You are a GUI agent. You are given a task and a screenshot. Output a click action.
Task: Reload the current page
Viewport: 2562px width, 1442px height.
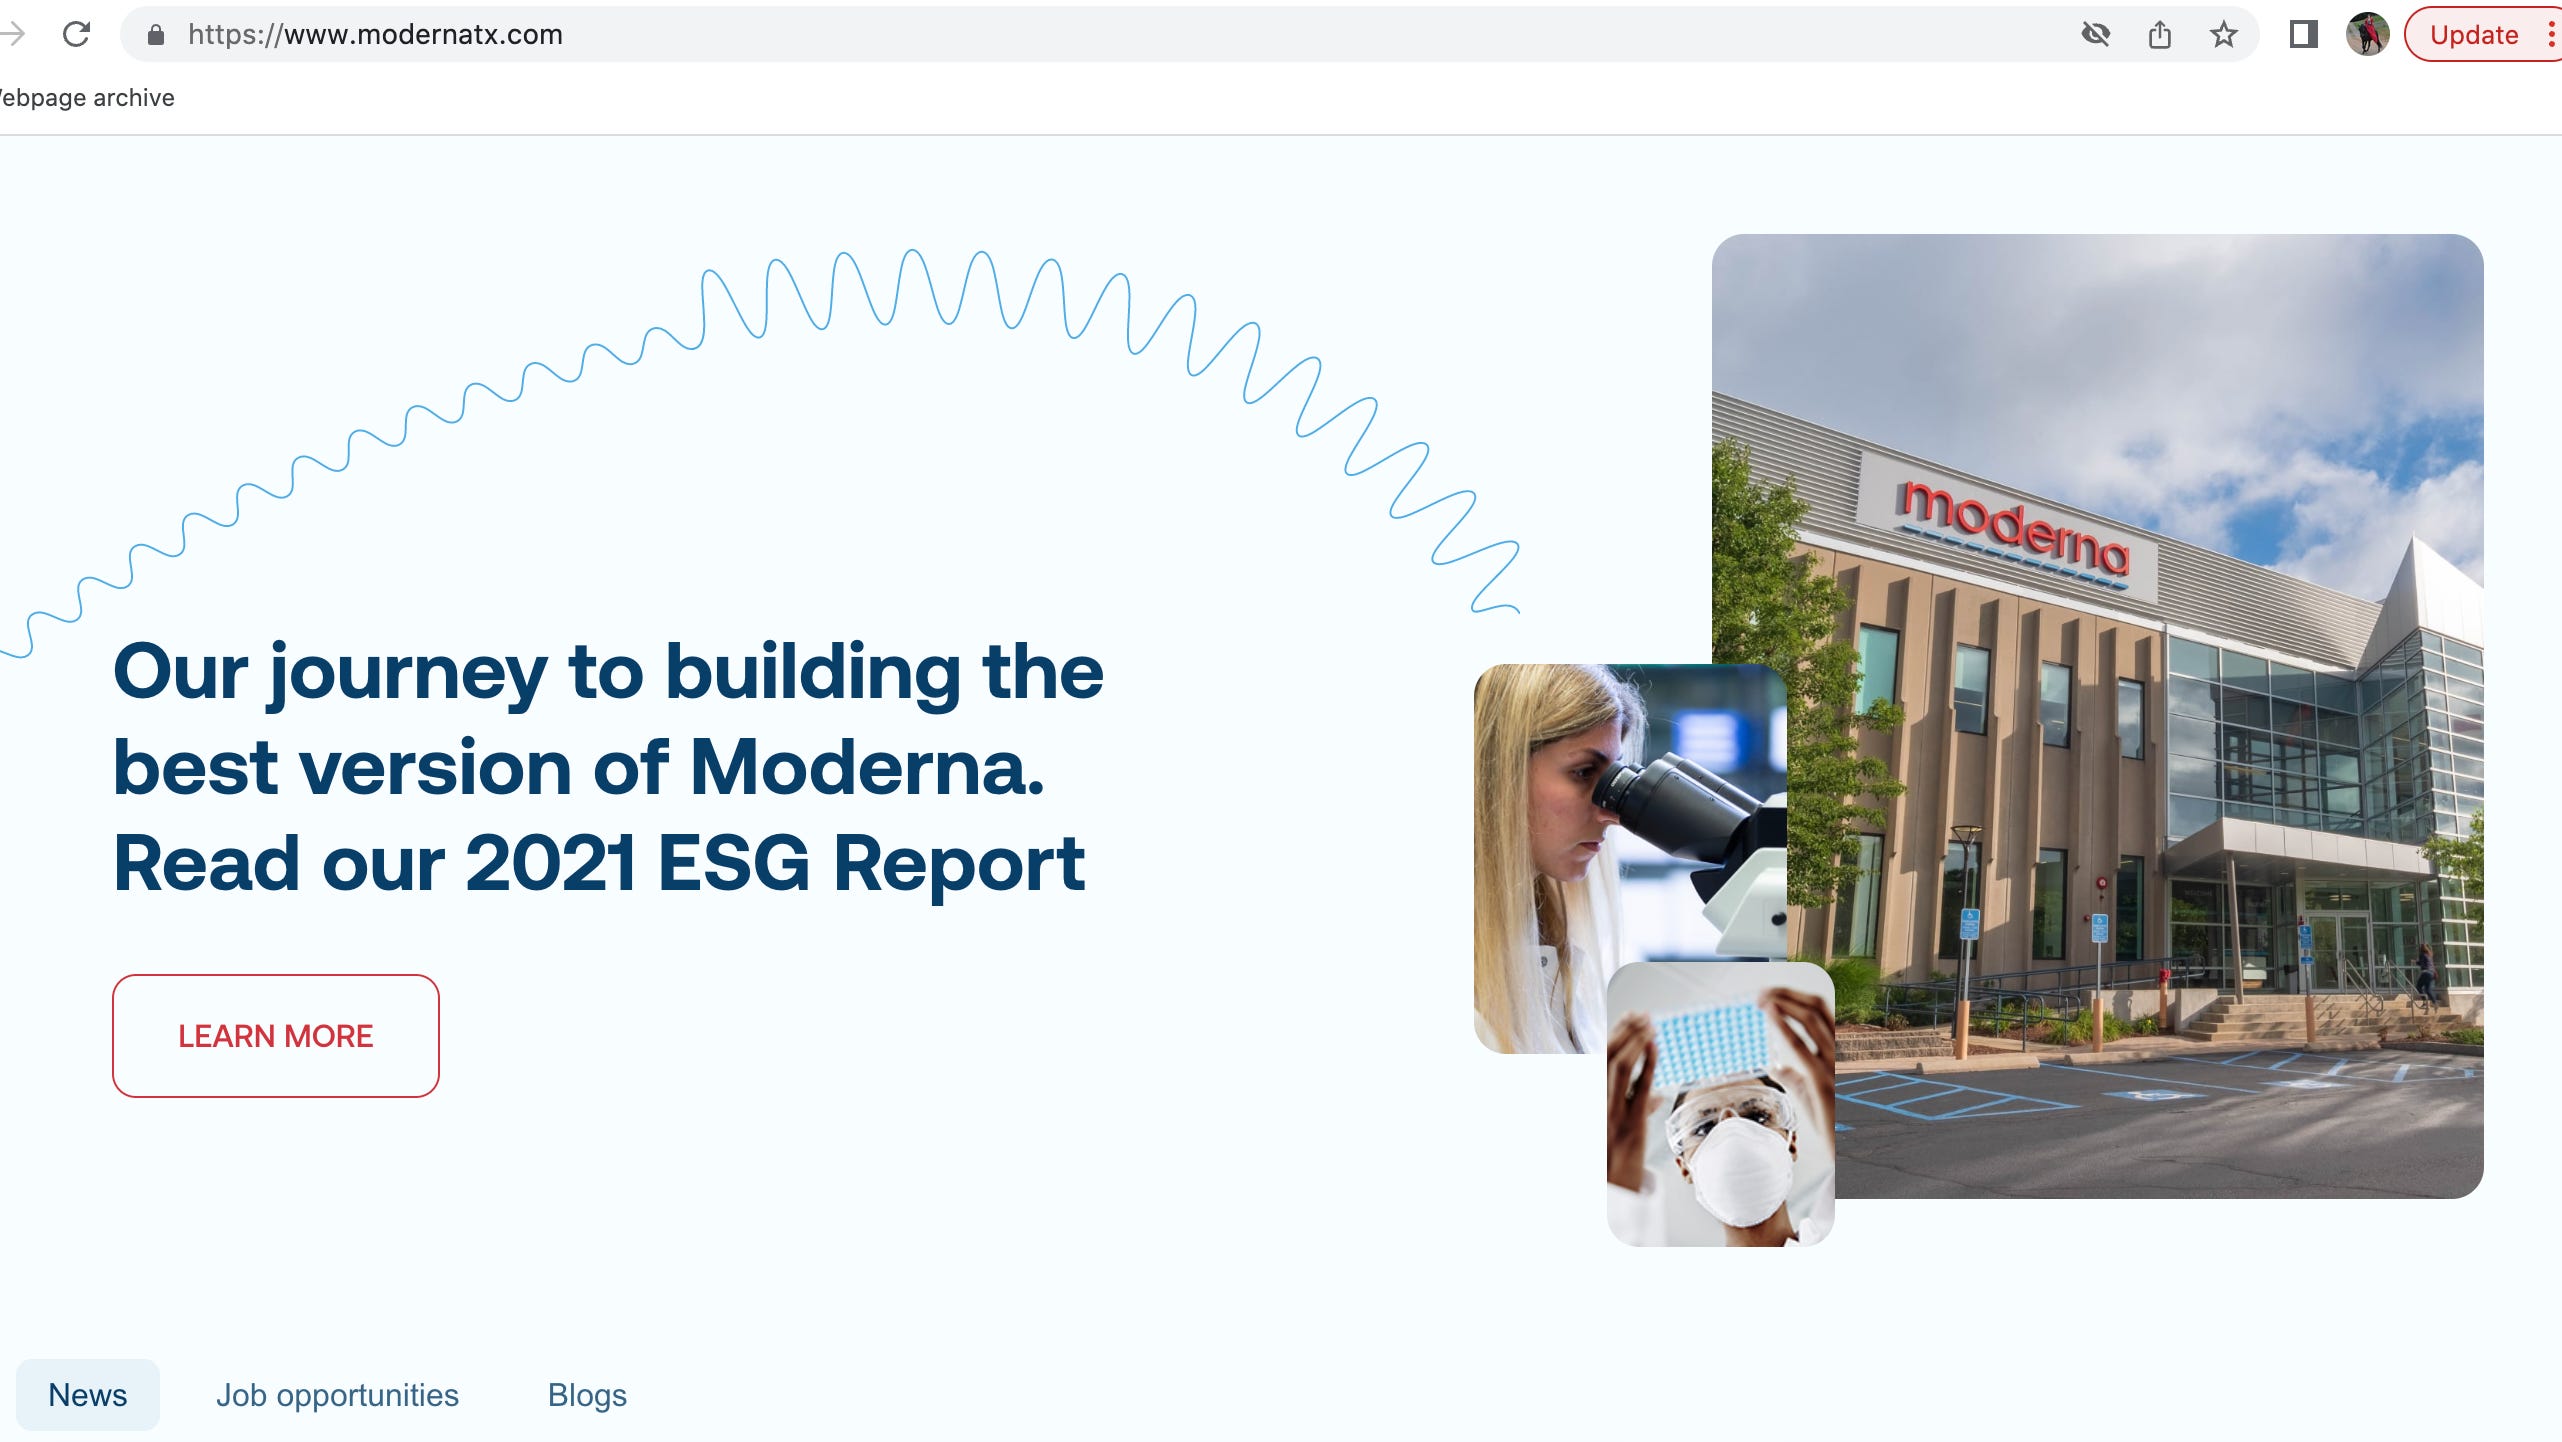click(76, 34)
